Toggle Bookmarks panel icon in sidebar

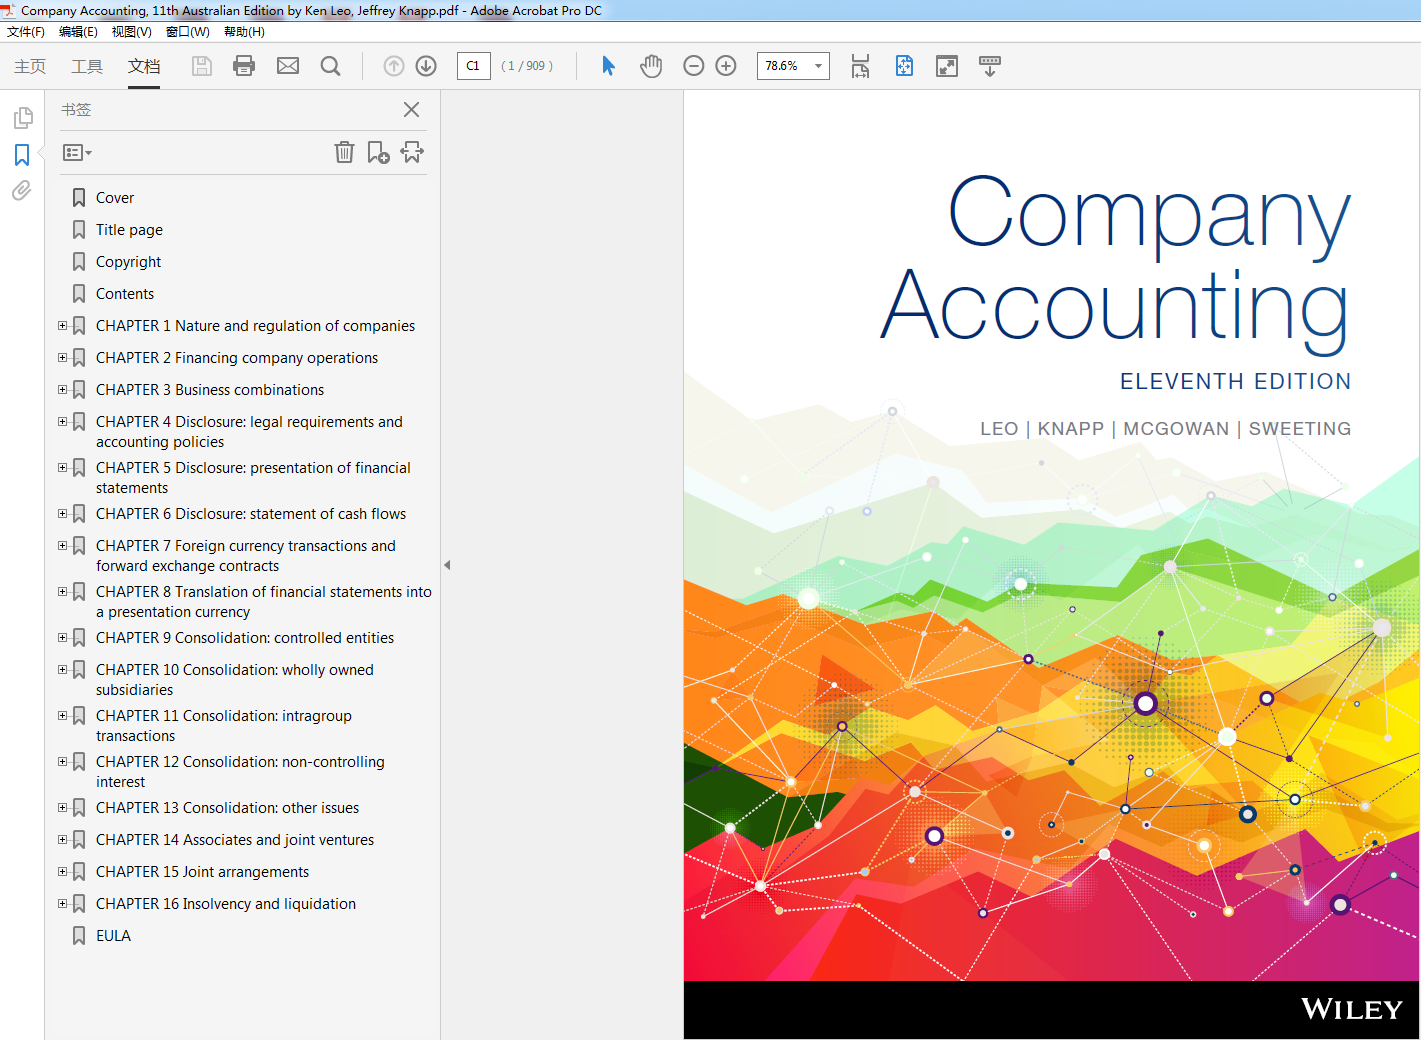[x=22, y=155]
